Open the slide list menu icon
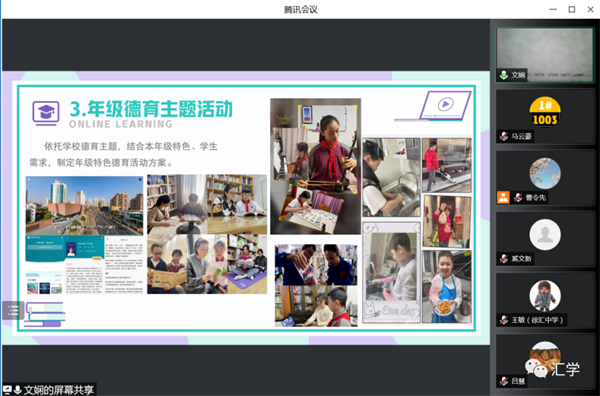600x396 pixels. point(13,310)
